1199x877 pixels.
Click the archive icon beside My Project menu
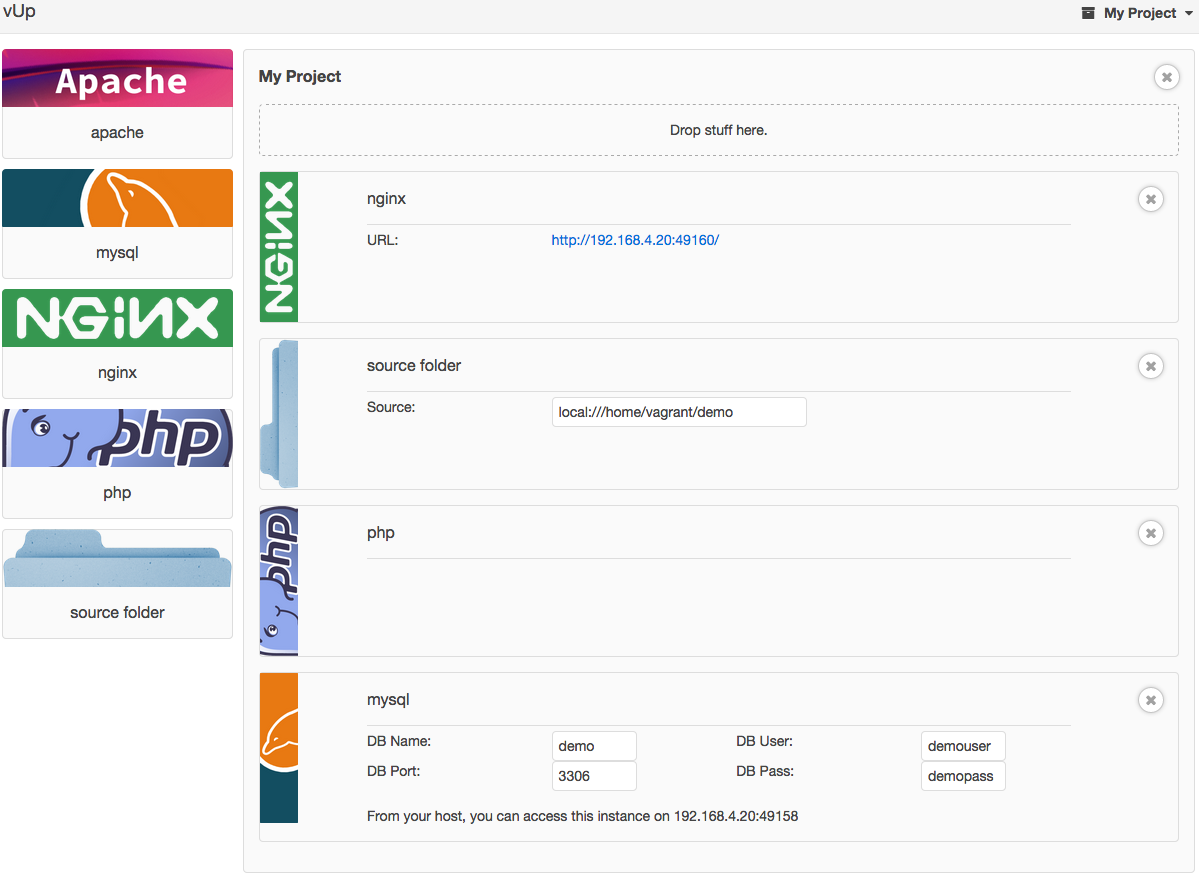pyautogui.click(x=1088, y=13)
